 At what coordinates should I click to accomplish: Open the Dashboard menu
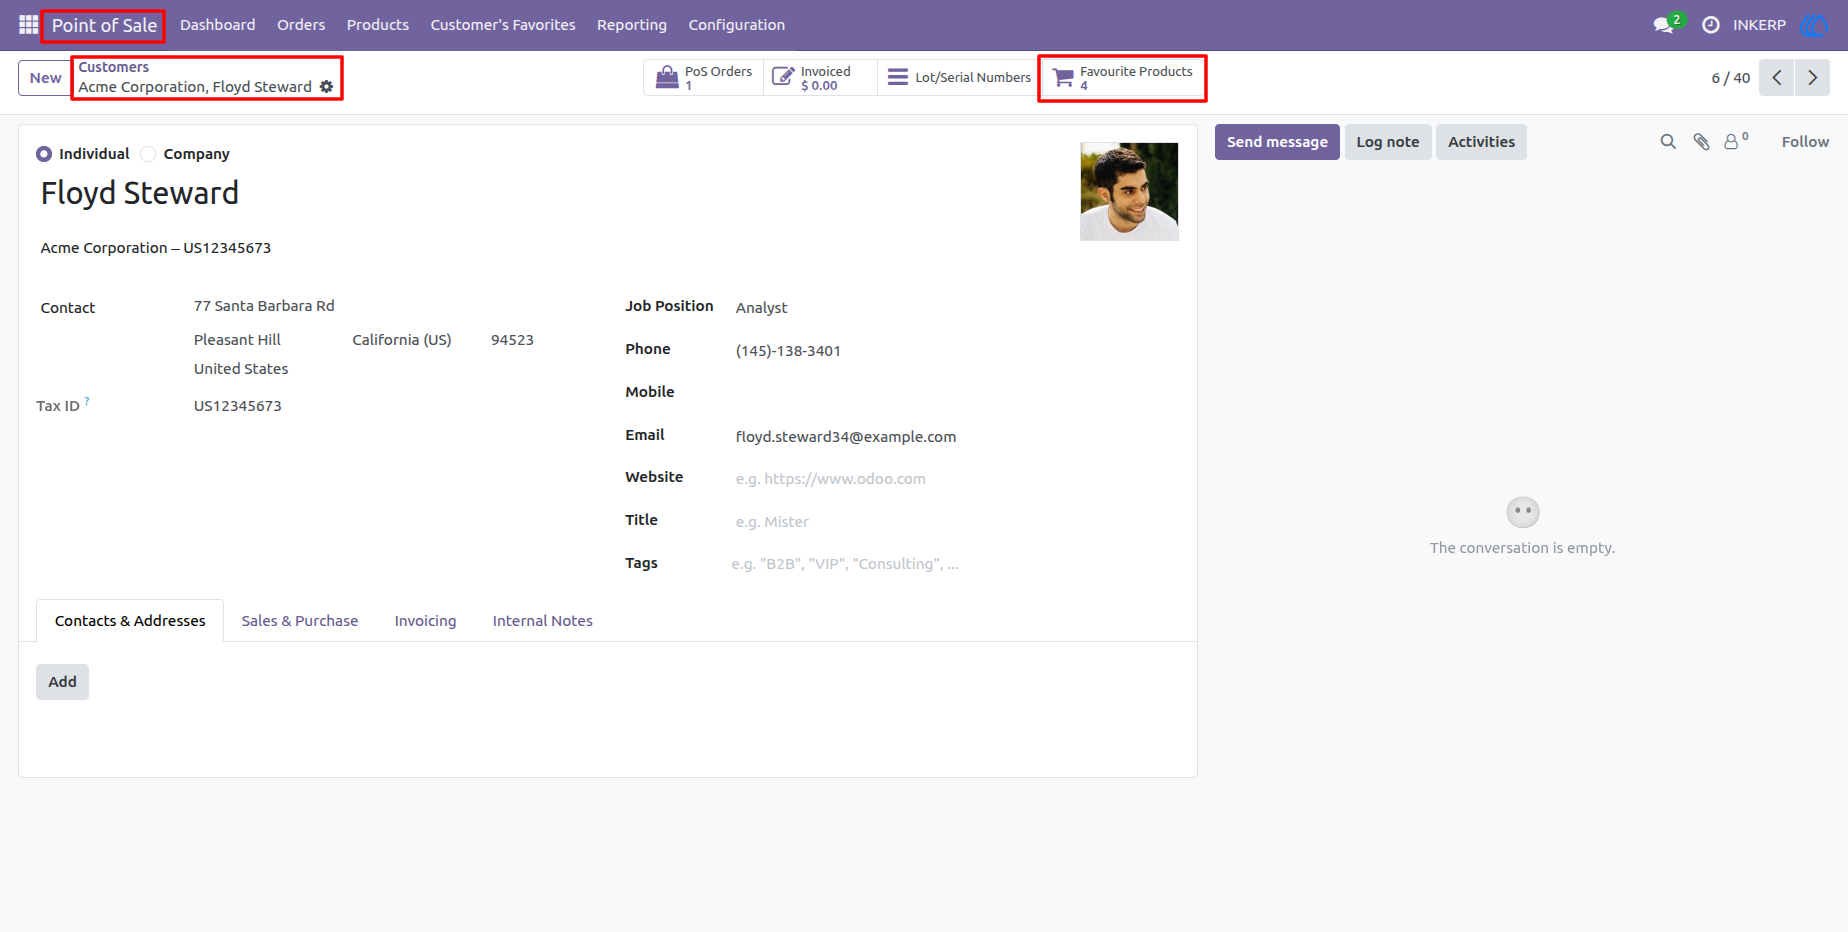[x=217, y=25]
